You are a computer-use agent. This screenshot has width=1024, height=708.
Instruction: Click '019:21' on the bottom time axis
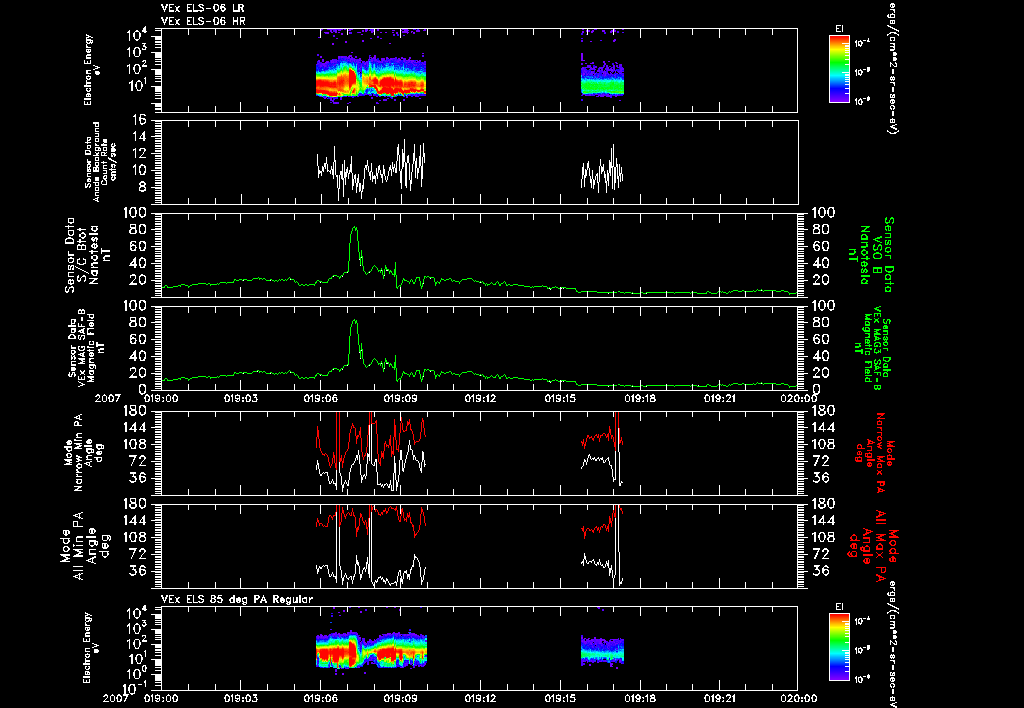(721, 698)
